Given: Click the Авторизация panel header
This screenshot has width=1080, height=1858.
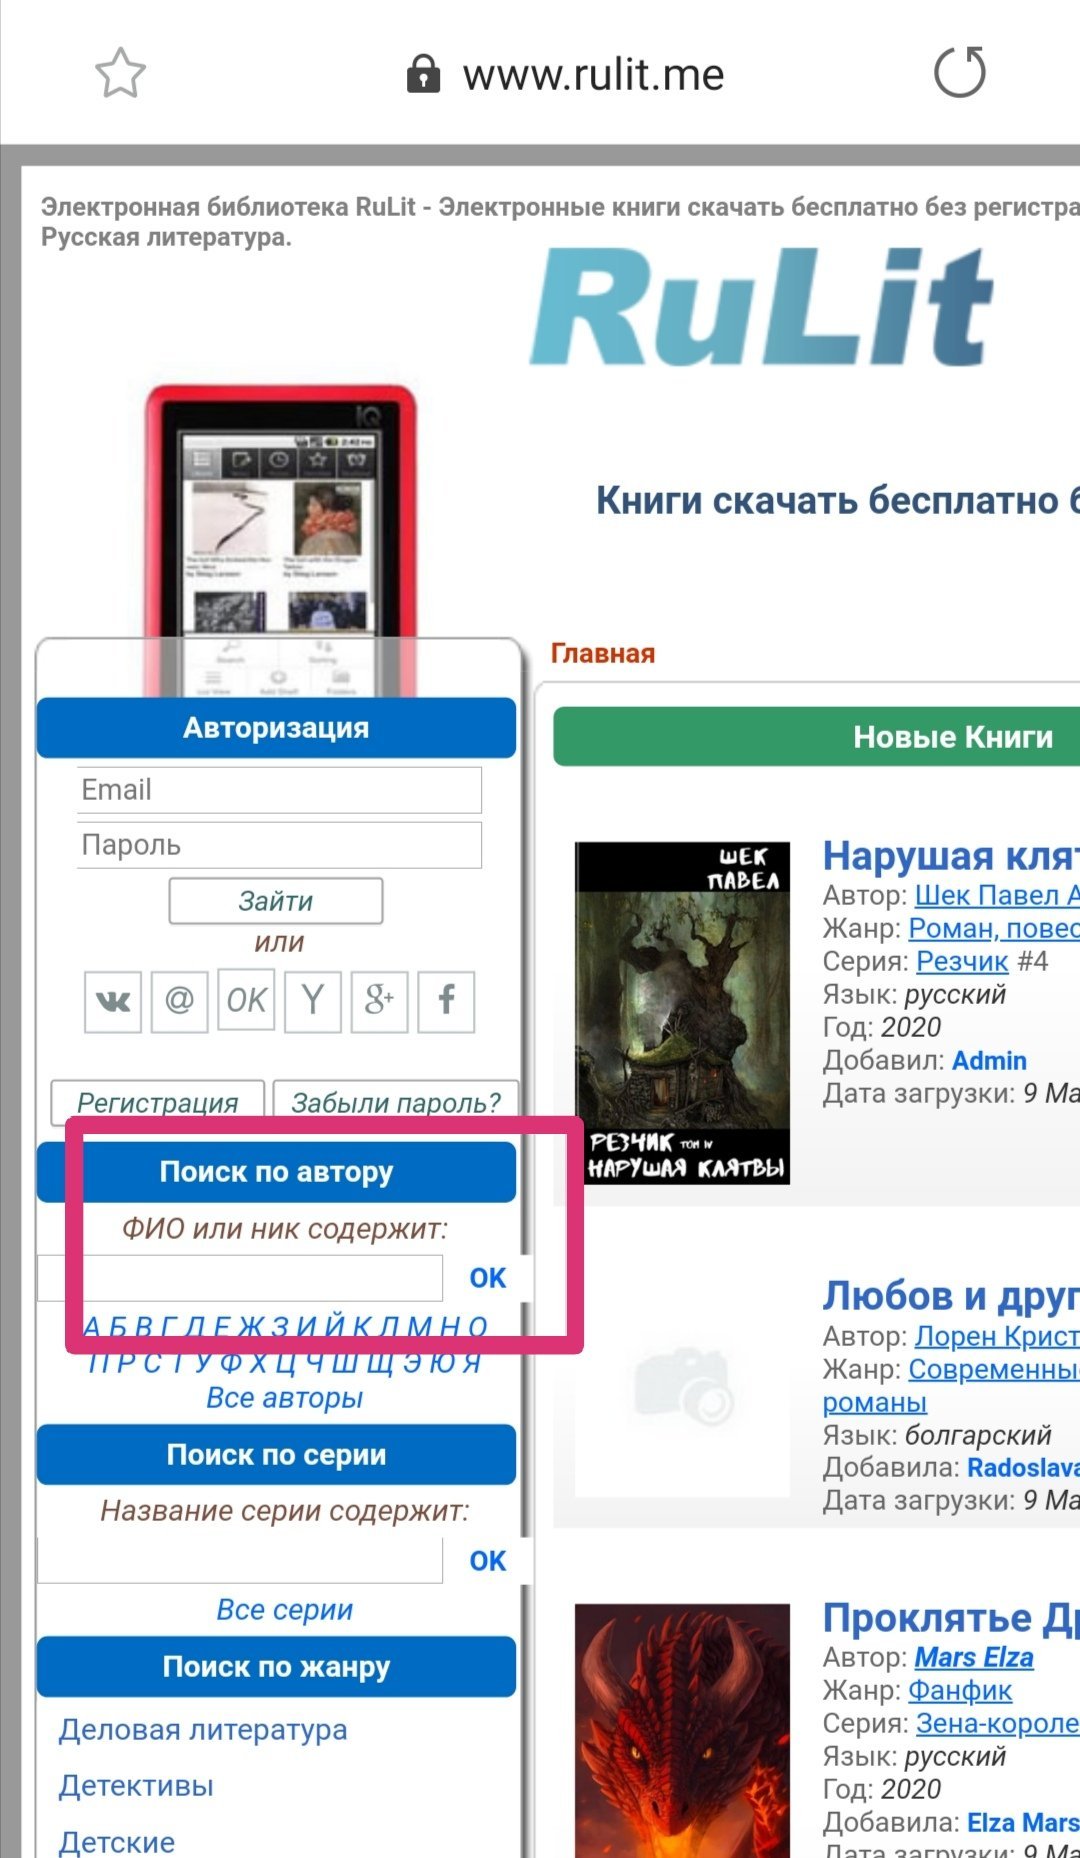Looking at the screenshot, I should pyautogui.click(x=276, y=728).
